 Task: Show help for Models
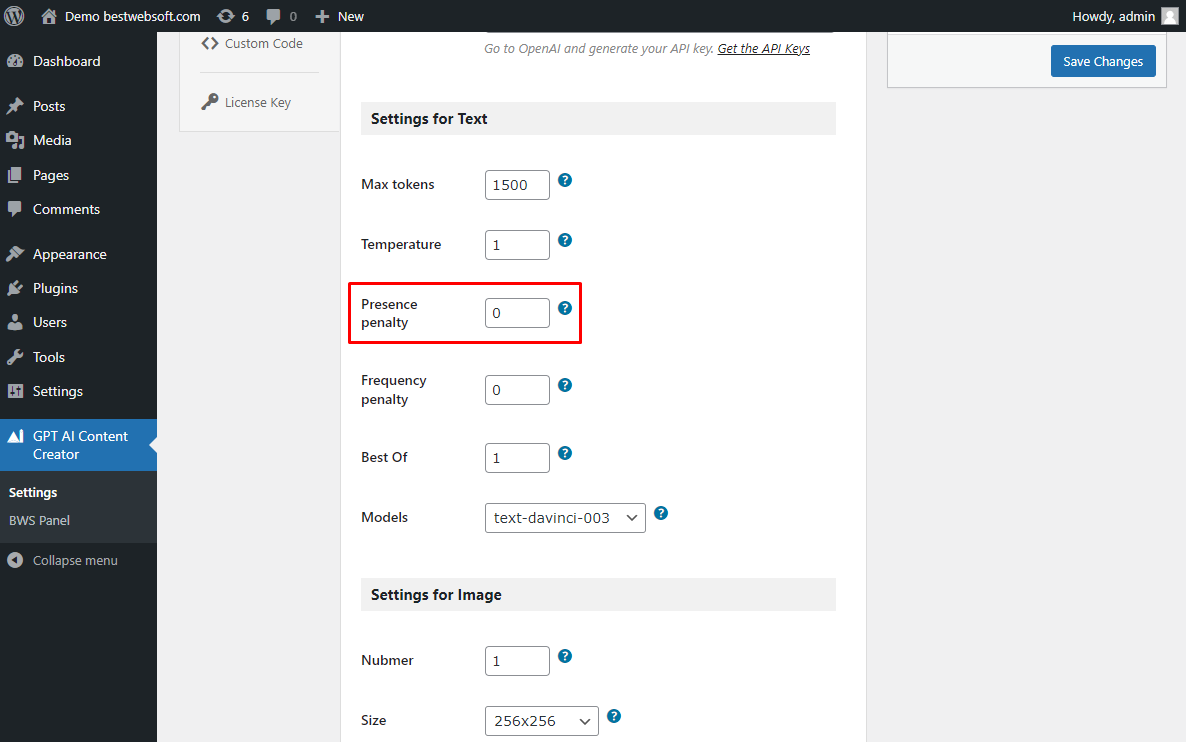coord(661,513)
